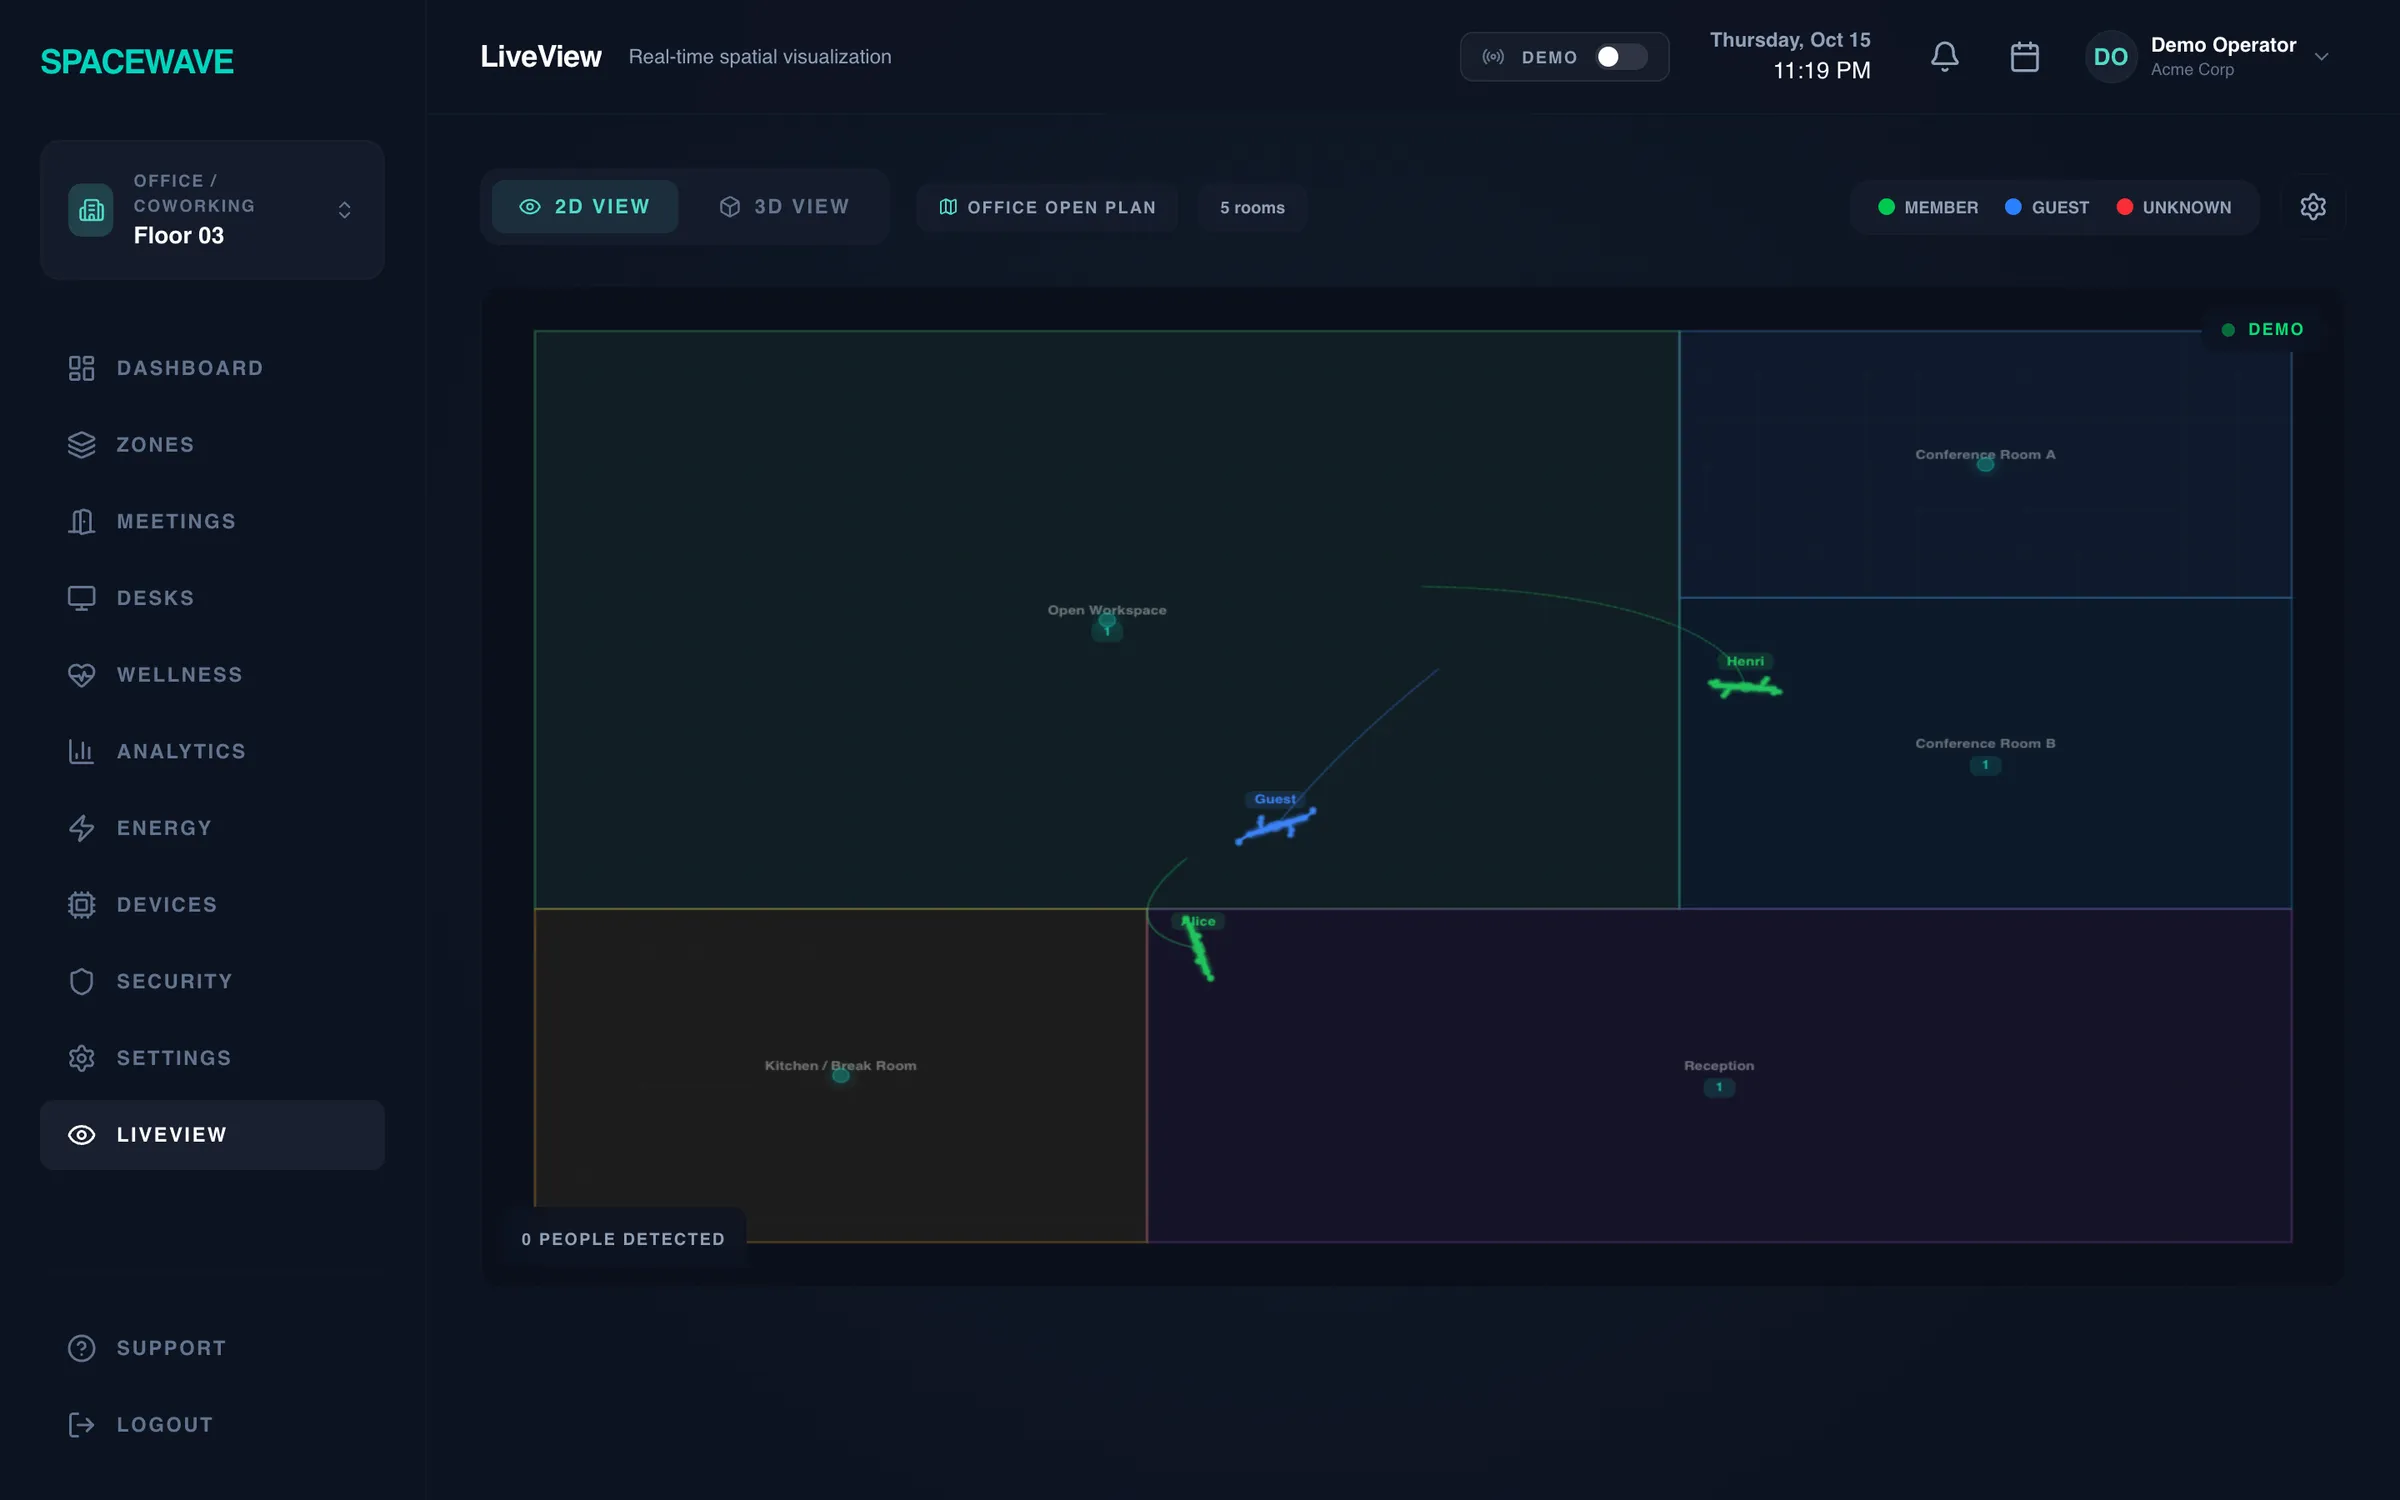Image resolution: width=2400 pixels, height=1500 pixels.
Task: Click the Kitchen / Break Room label
Action: pos(840,1065)
